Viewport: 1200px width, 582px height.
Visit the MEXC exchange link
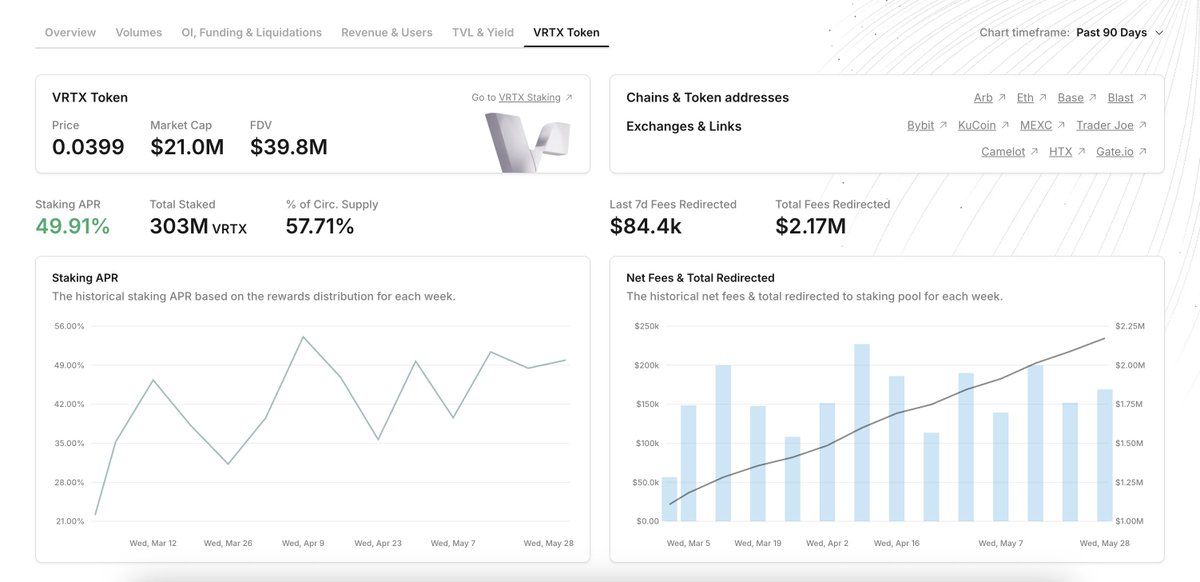pyautogui.click(x=1036, y=126)
